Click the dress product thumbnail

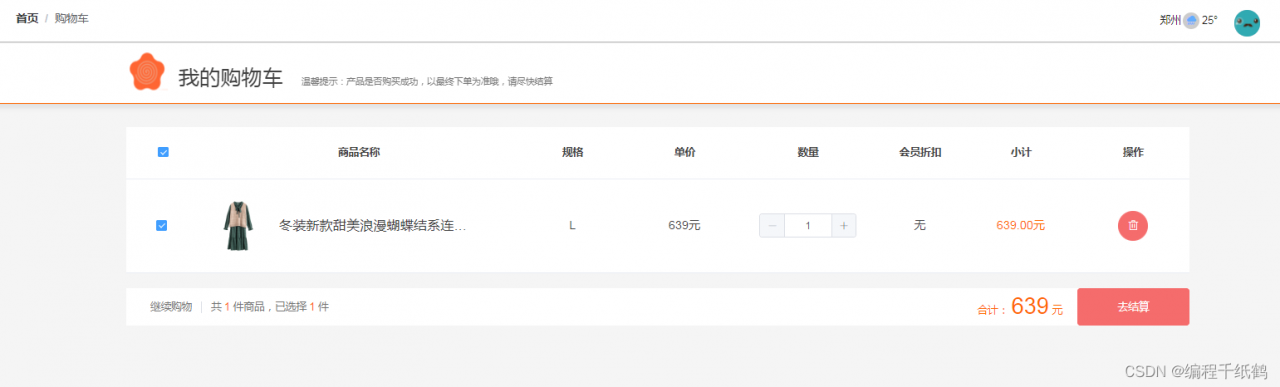(238, 226)
